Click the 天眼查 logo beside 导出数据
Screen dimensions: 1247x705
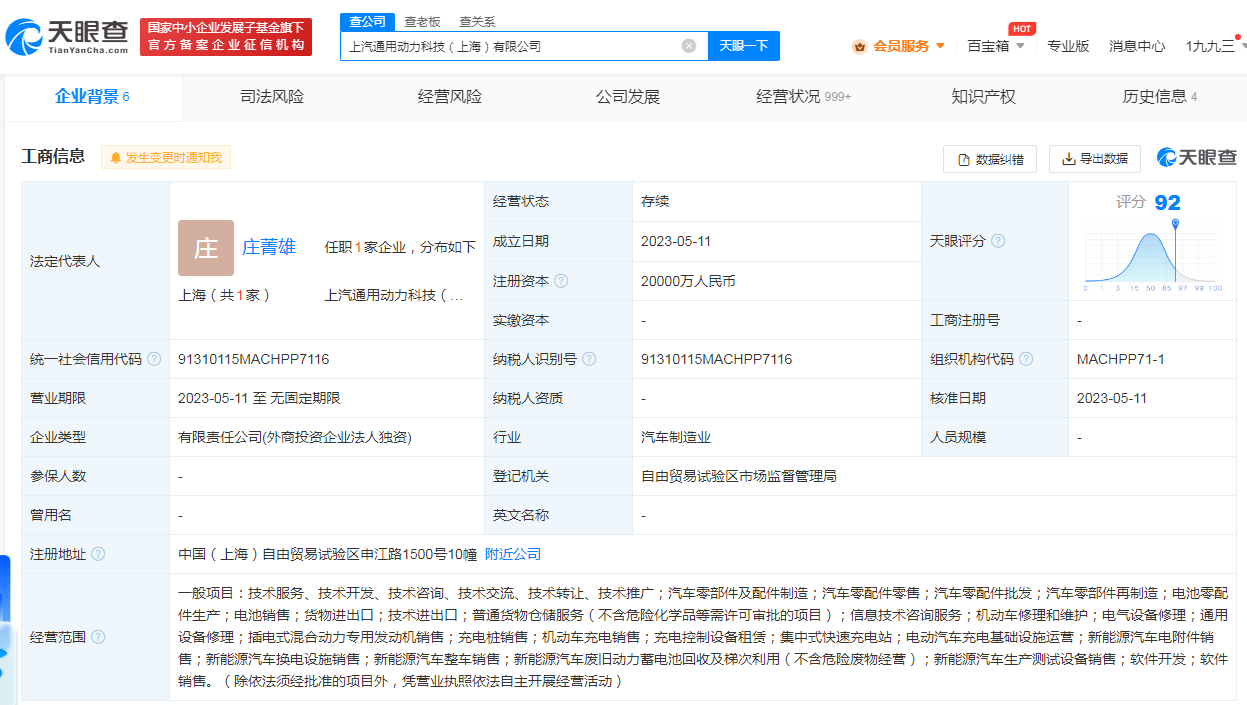[x=1197, y=158]
